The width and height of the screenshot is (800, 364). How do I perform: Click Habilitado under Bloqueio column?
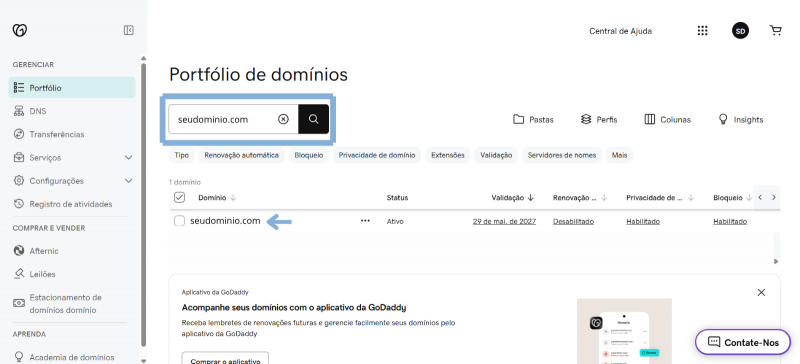730,222
